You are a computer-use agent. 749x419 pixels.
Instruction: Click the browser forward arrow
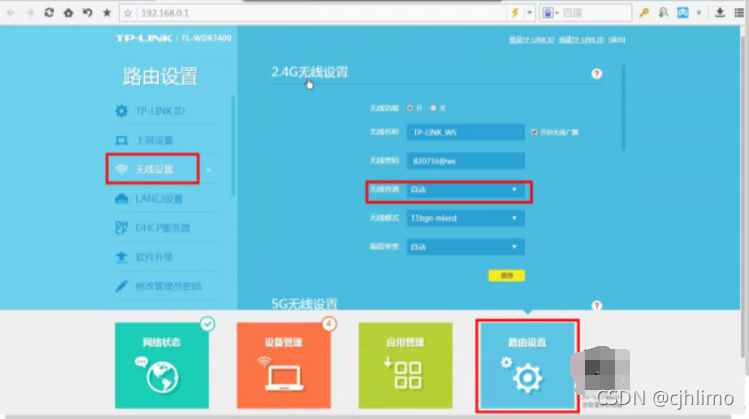30,13
